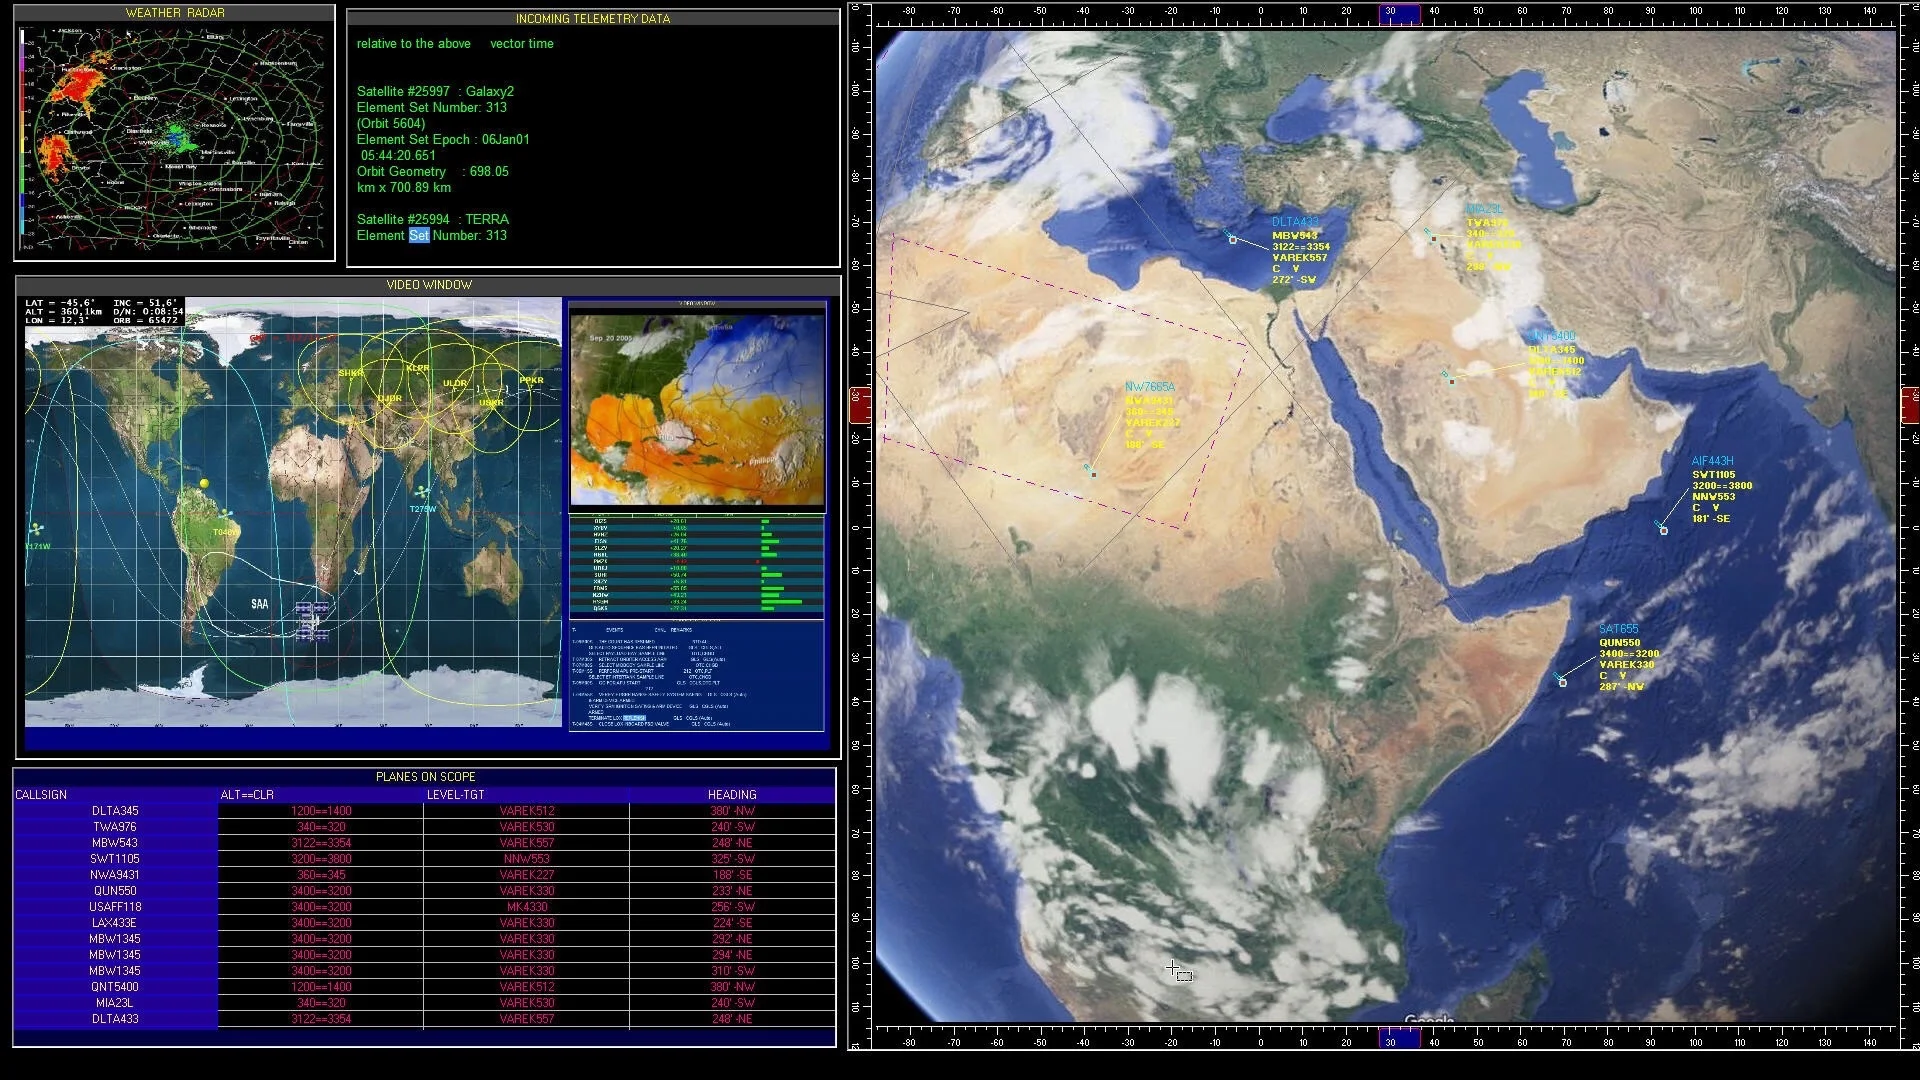Click the highlighted word Set in telemetry
Viewport: 1920px width, 1080px height.
419,236
